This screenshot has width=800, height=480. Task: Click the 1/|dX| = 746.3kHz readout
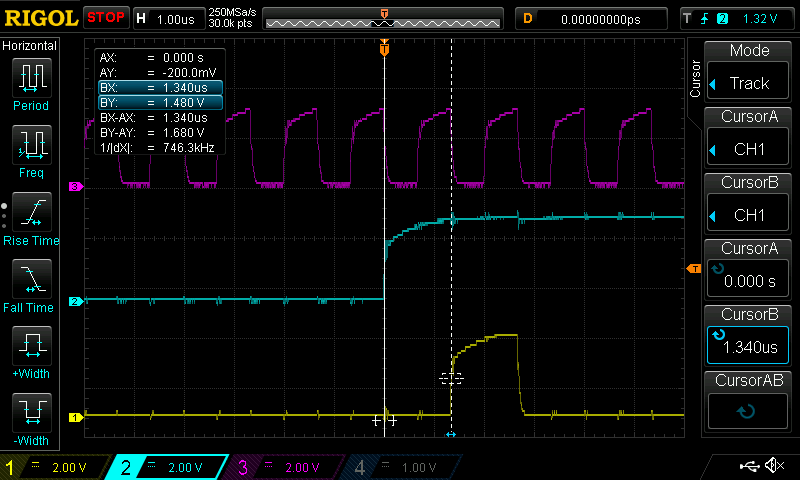157,148
